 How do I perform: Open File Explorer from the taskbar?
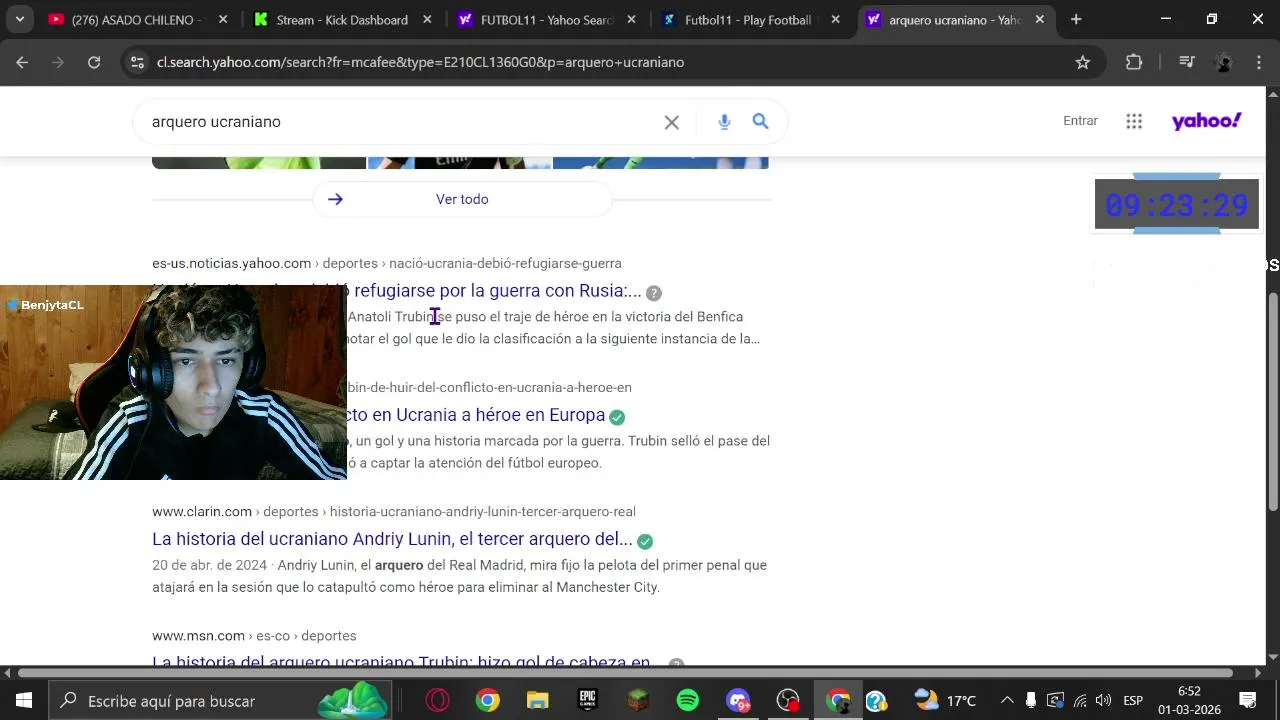(538, 701)
